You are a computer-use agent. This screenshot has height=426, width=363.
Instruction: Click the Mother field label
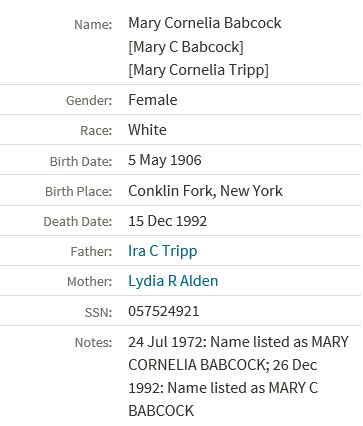click(90, 282)
